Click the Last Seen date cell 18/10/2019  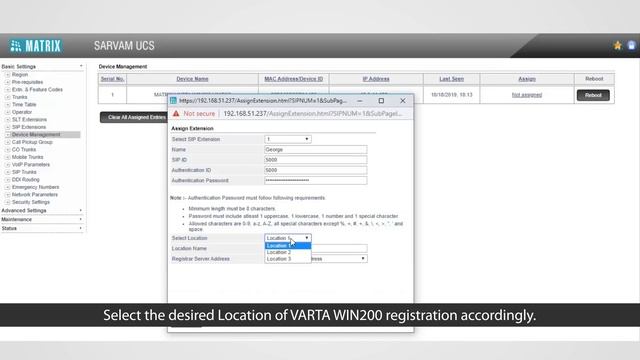coord(451,95)
